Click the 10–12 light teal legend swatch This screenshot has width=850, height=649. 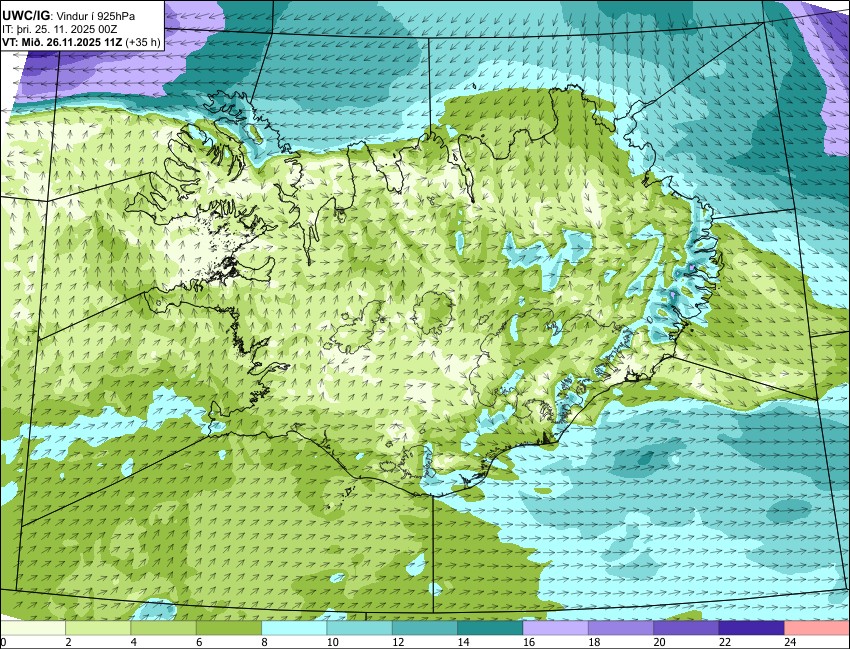tap(359, 628)
